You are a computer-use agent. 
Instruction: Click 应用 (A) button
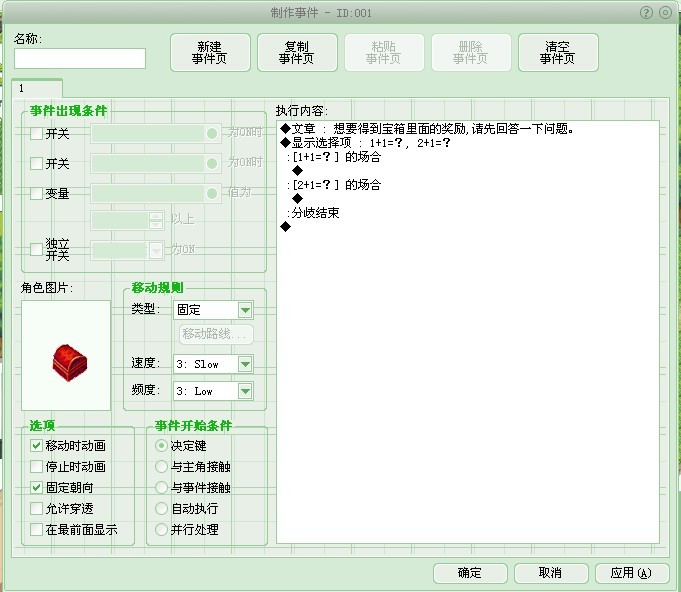point(631,573)
